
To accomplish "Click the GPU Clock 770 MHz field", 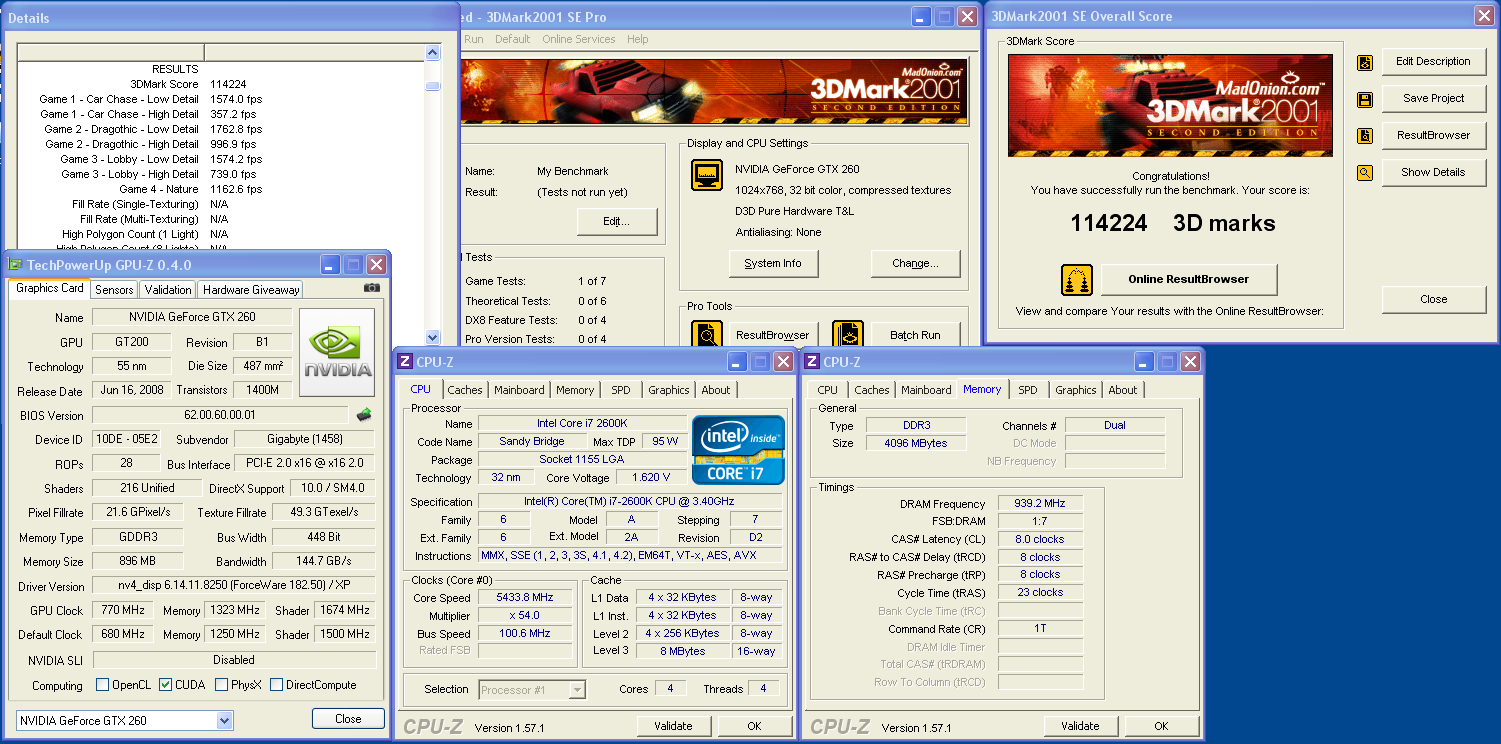I will point(124,610).
